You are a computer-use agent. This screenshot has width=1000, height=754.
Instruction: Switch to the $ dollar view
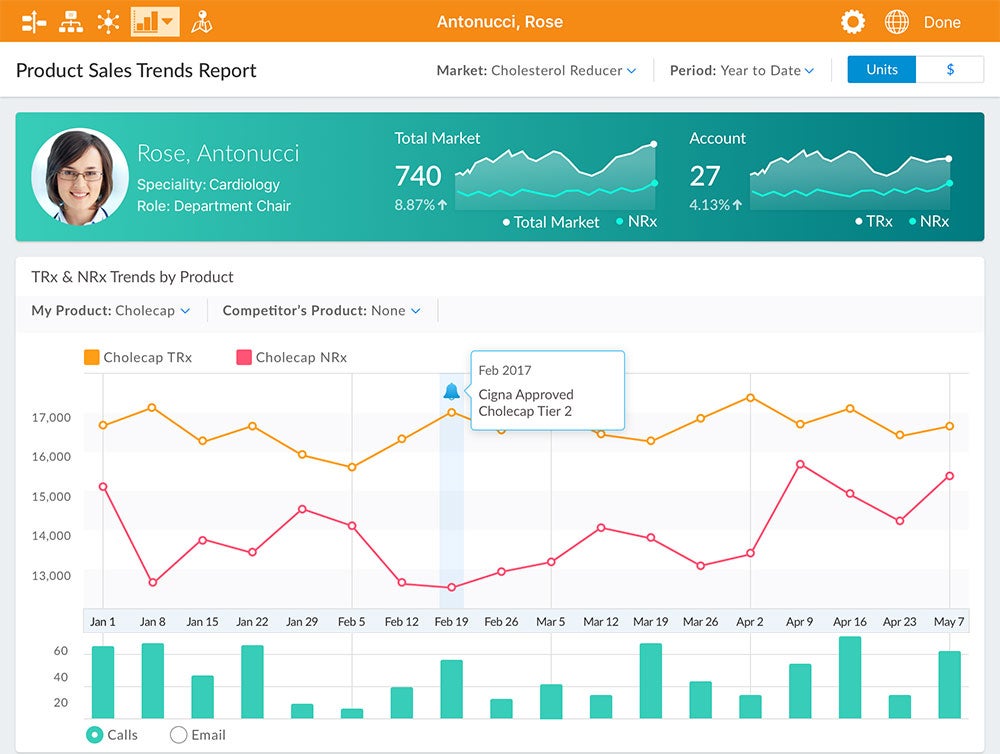coord(950,70)
